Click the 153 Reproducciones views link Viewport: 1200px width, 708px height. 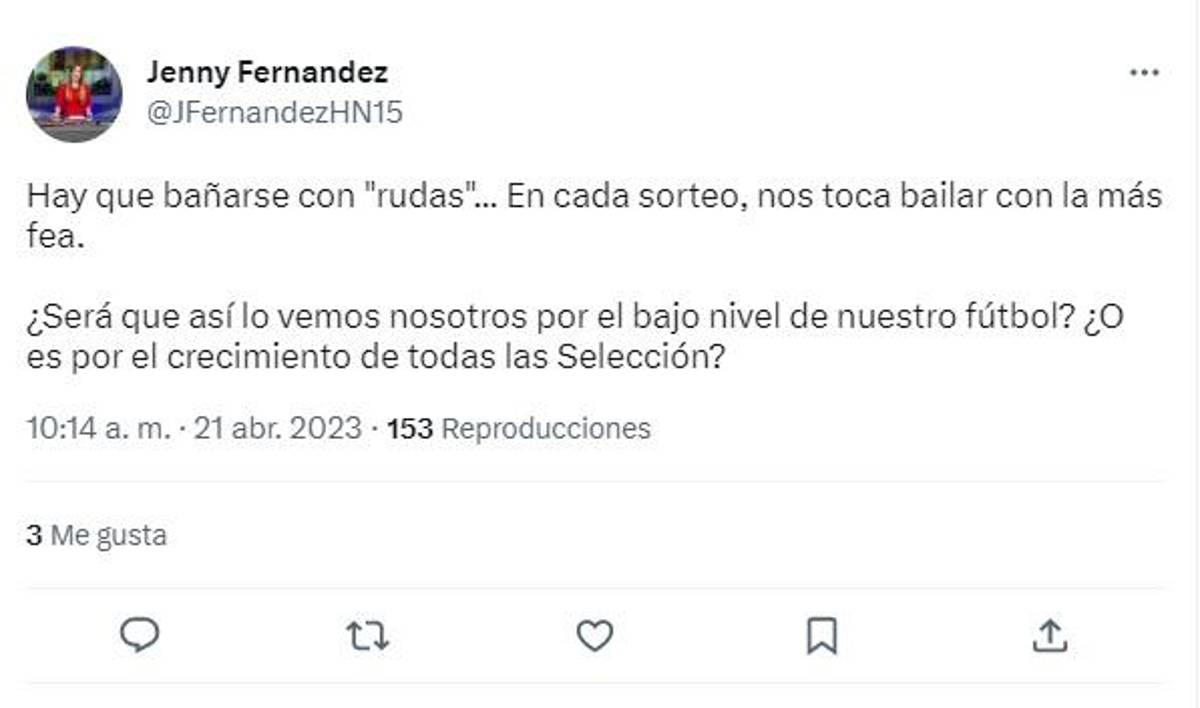[x=517, y=428]
